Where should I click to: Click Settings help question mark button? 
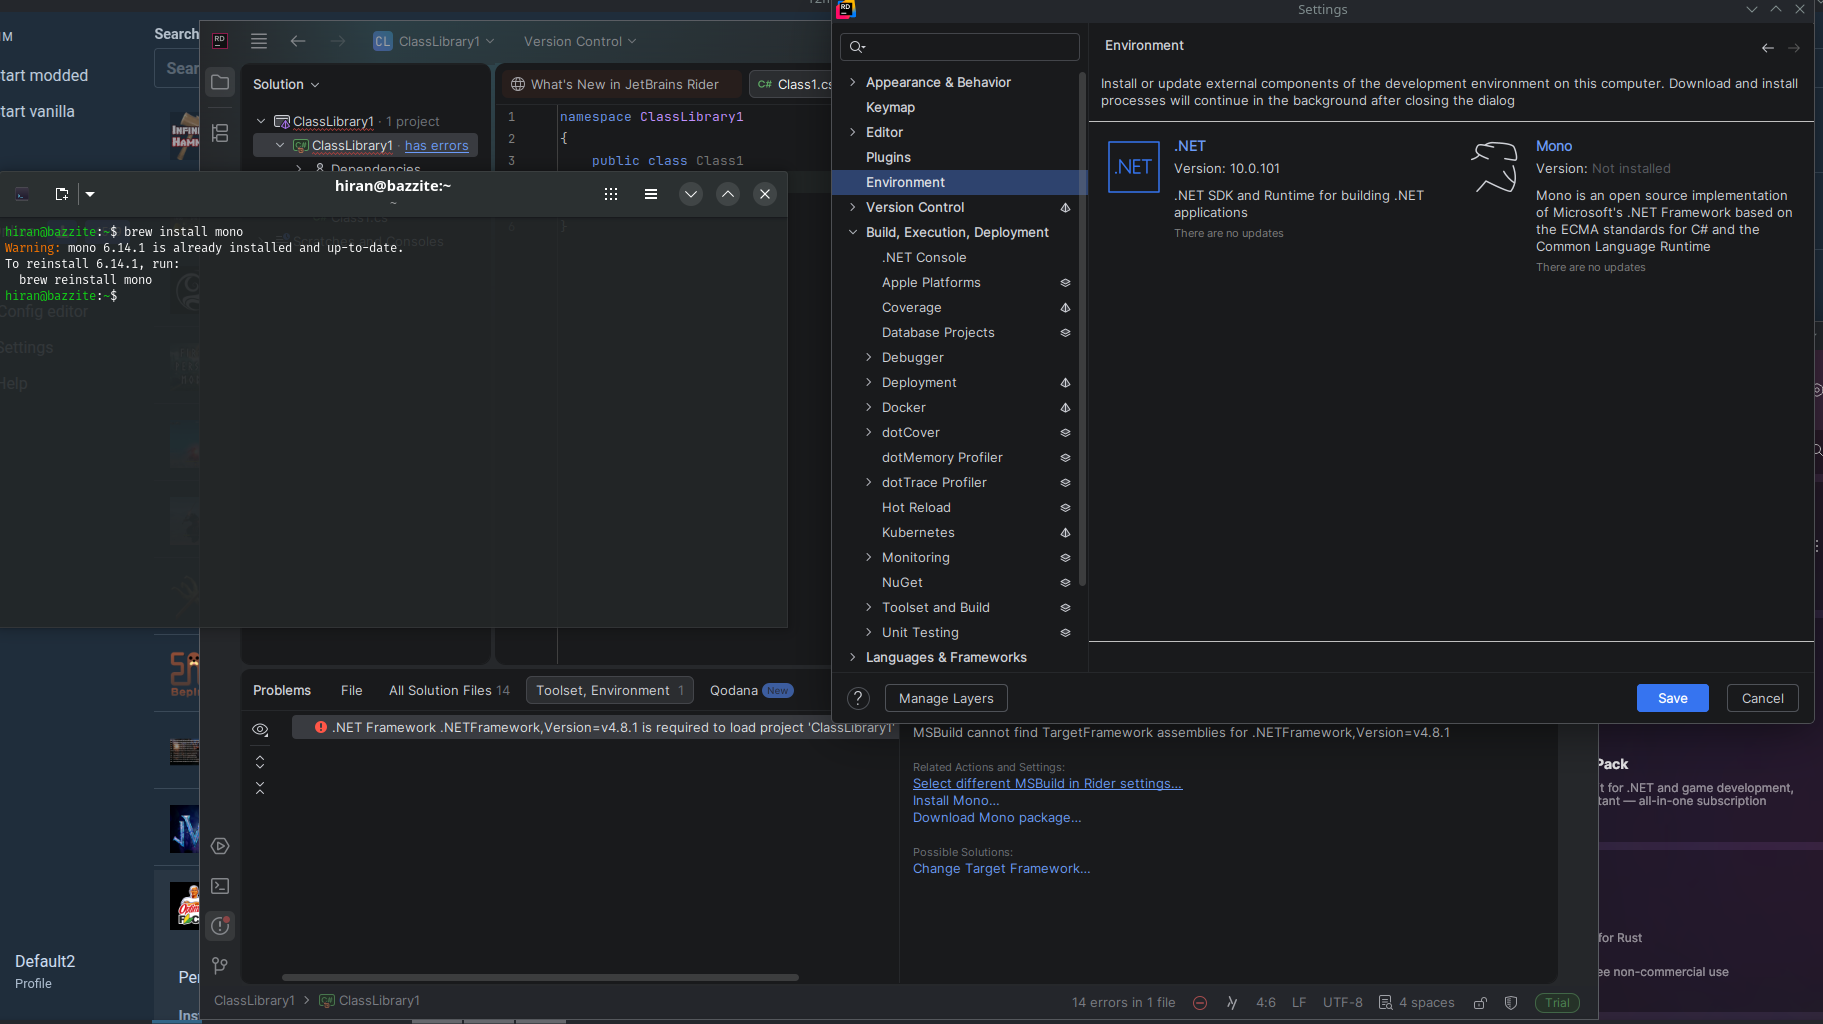858,698
